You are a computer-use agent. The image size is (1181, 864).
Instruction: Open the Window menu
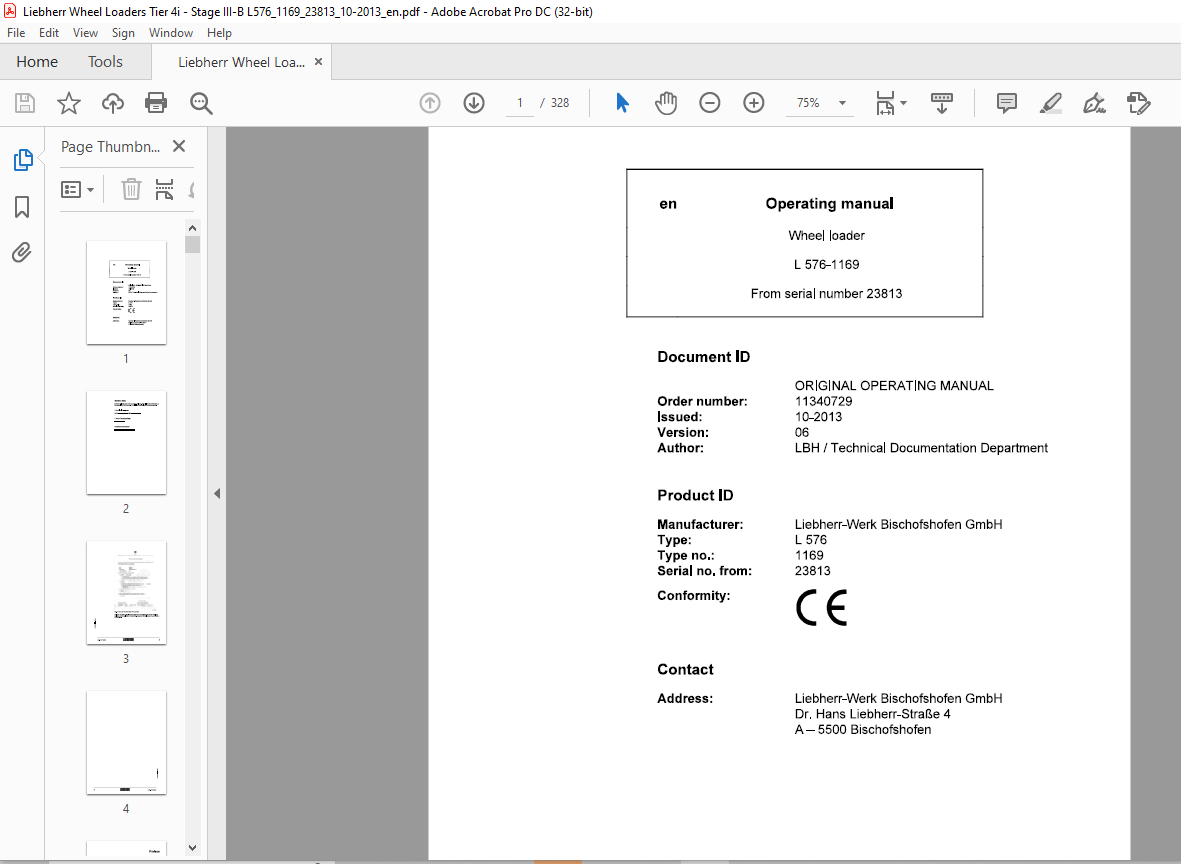coord(171,32)
